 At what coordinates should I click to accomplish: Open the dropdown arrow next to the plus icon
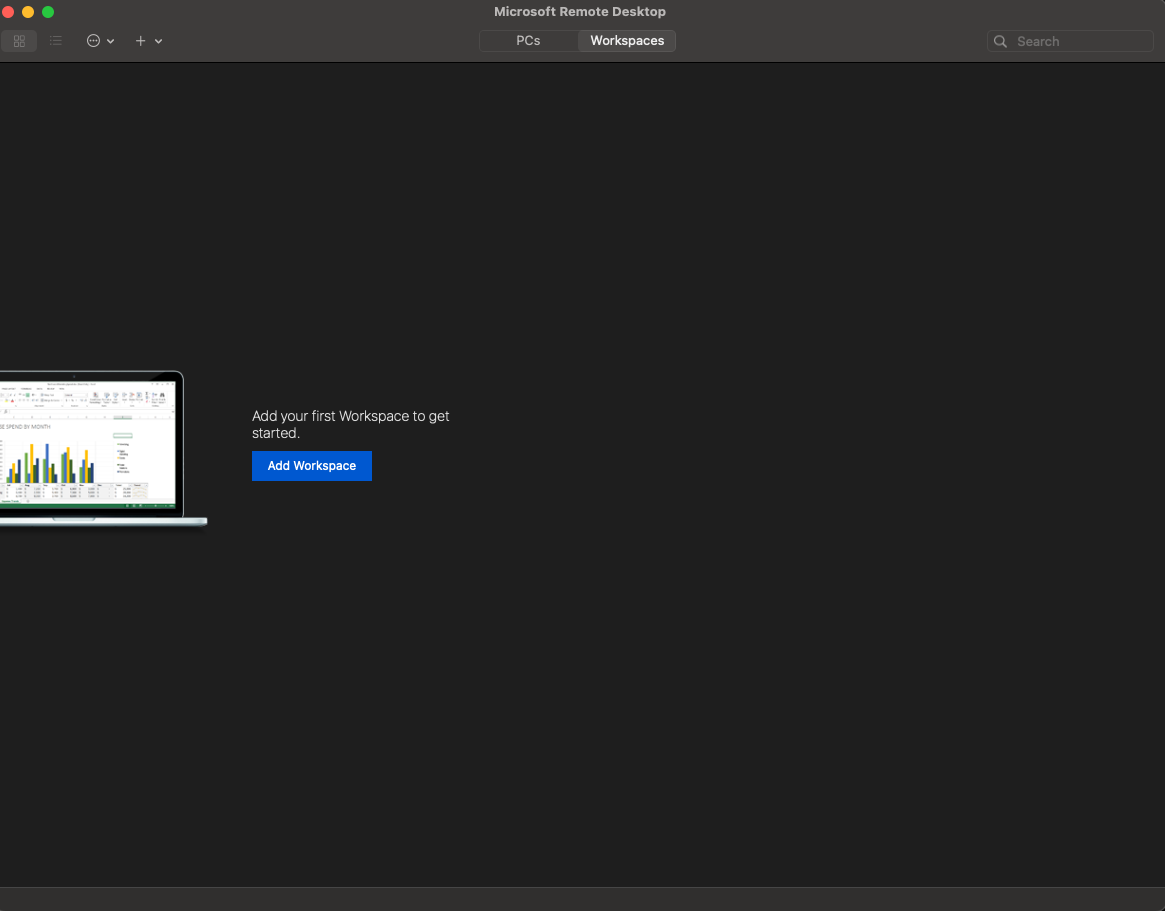click(158, 41)
